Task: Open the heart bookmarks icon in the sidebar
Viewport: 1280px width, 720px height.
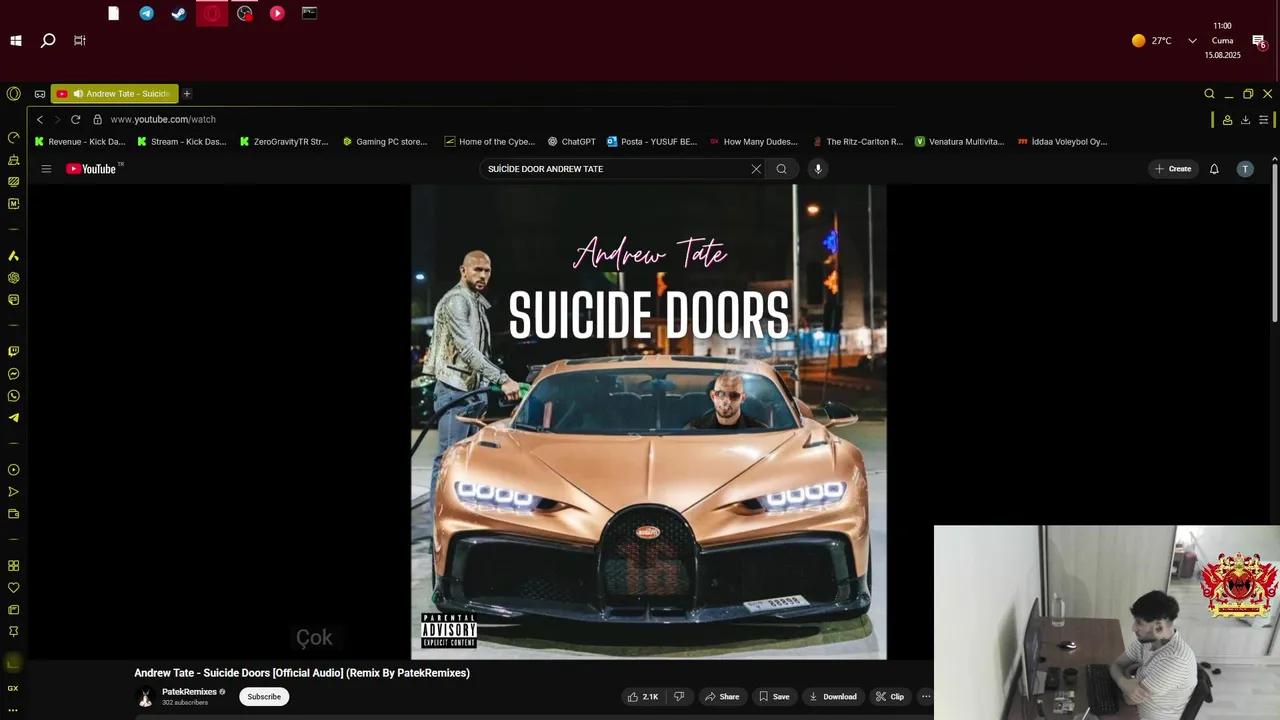Action: (x=13, y=588)
